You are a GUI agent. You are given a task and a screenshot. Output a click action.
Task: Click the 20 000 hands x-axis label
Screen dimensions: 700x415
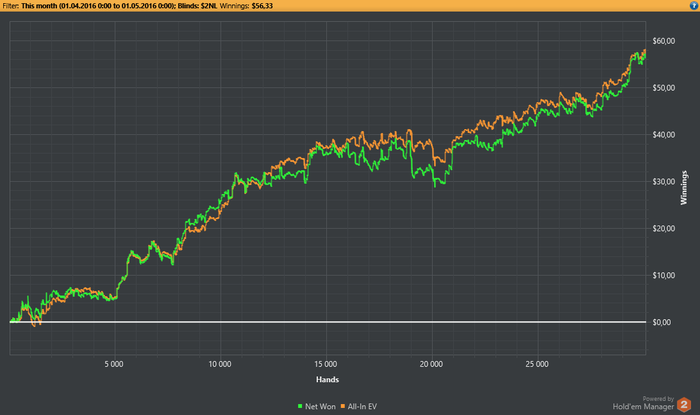[431, 364]
